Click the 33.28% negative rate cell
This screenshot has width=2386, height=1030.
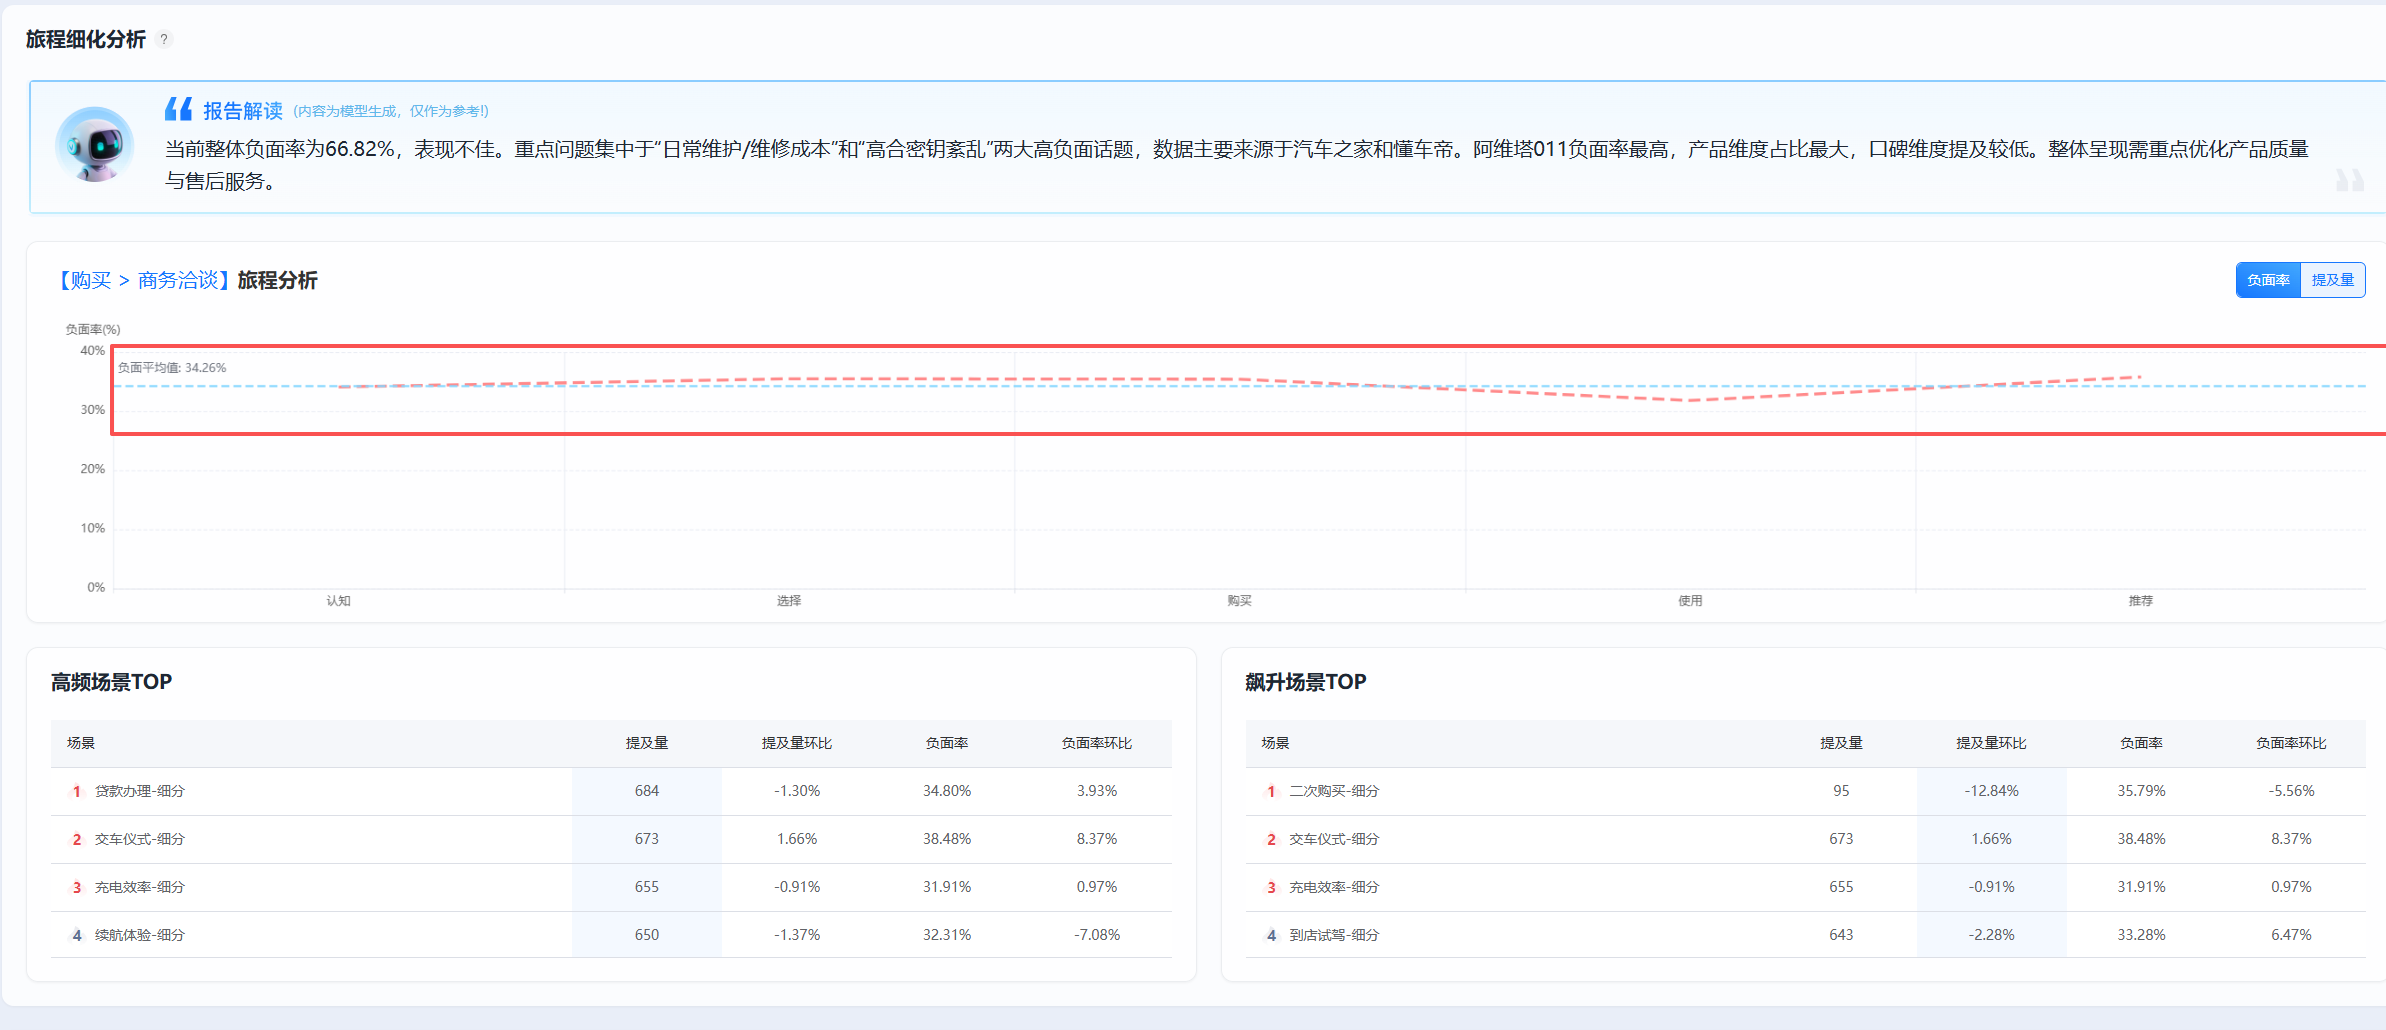click(2141, 935)
